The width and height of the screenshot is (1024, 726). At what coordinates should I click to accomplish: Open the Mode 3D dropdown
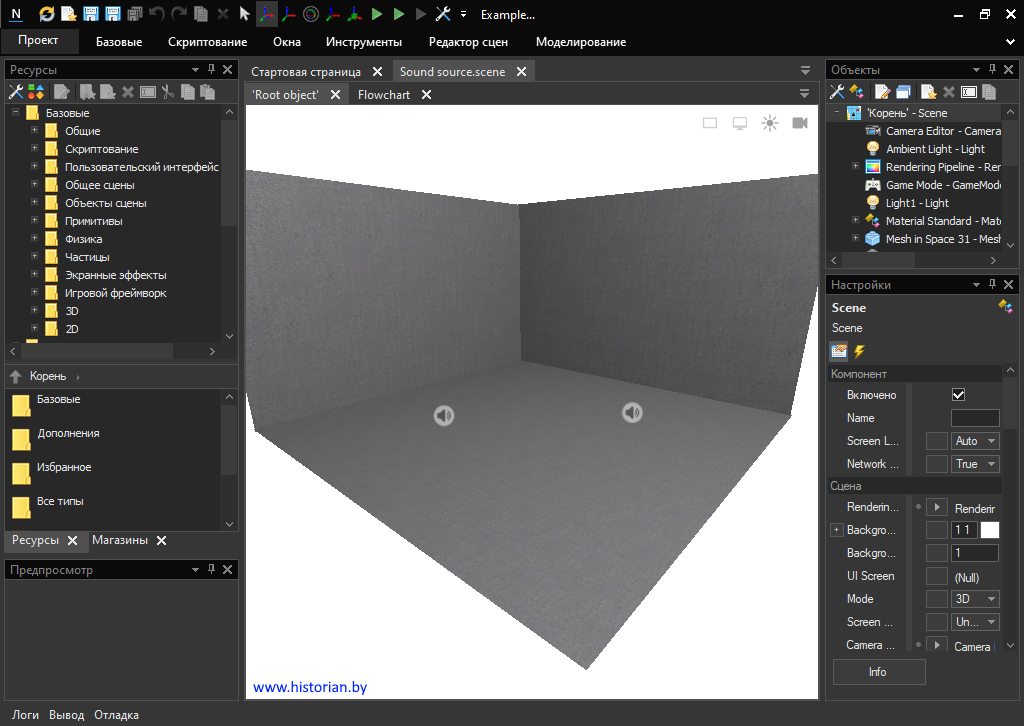(x=975, y=599)
